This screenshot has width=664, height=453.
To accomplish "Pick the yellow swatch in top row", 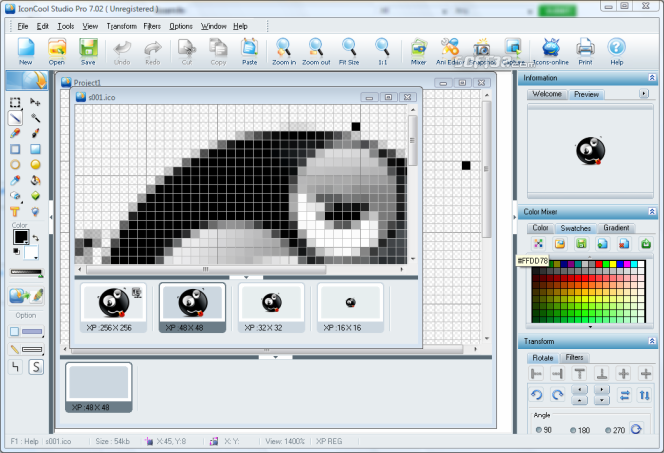I will point(613,264).
